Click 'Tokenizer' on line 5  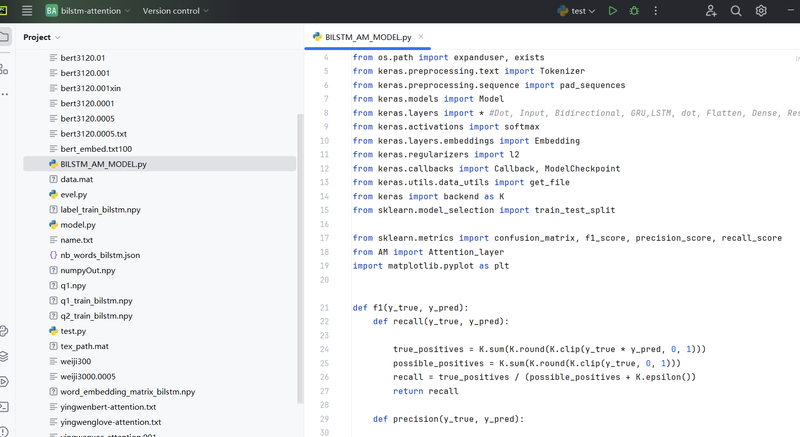pyautogui.click(x=562, y=71)
